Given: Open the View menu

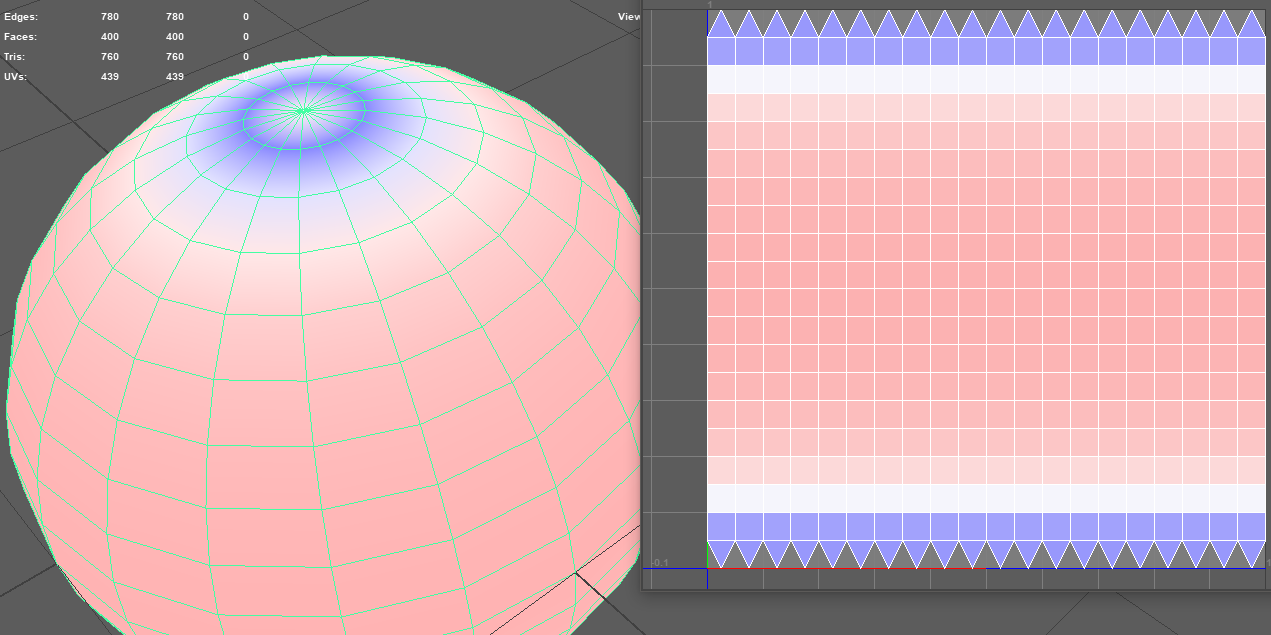Looking at the screenshot, I should pos(628,15).
